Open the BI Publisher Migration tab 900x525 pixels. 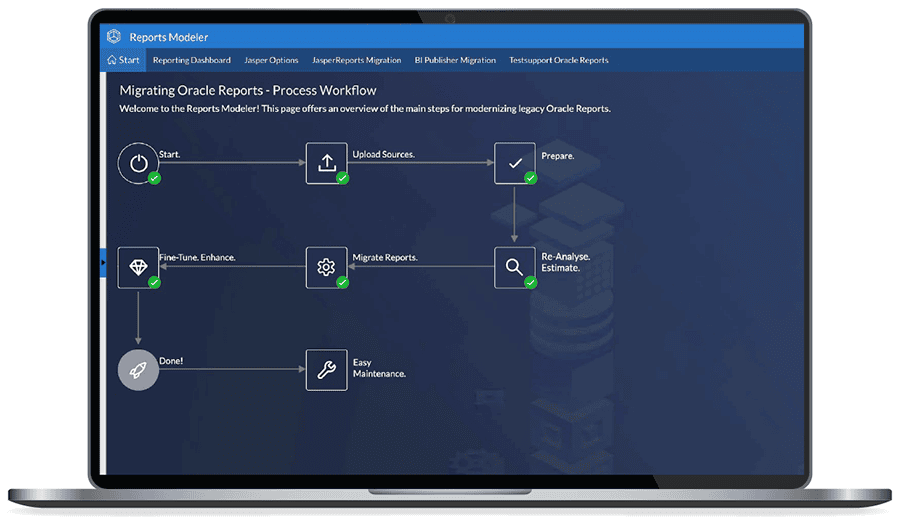455,60
